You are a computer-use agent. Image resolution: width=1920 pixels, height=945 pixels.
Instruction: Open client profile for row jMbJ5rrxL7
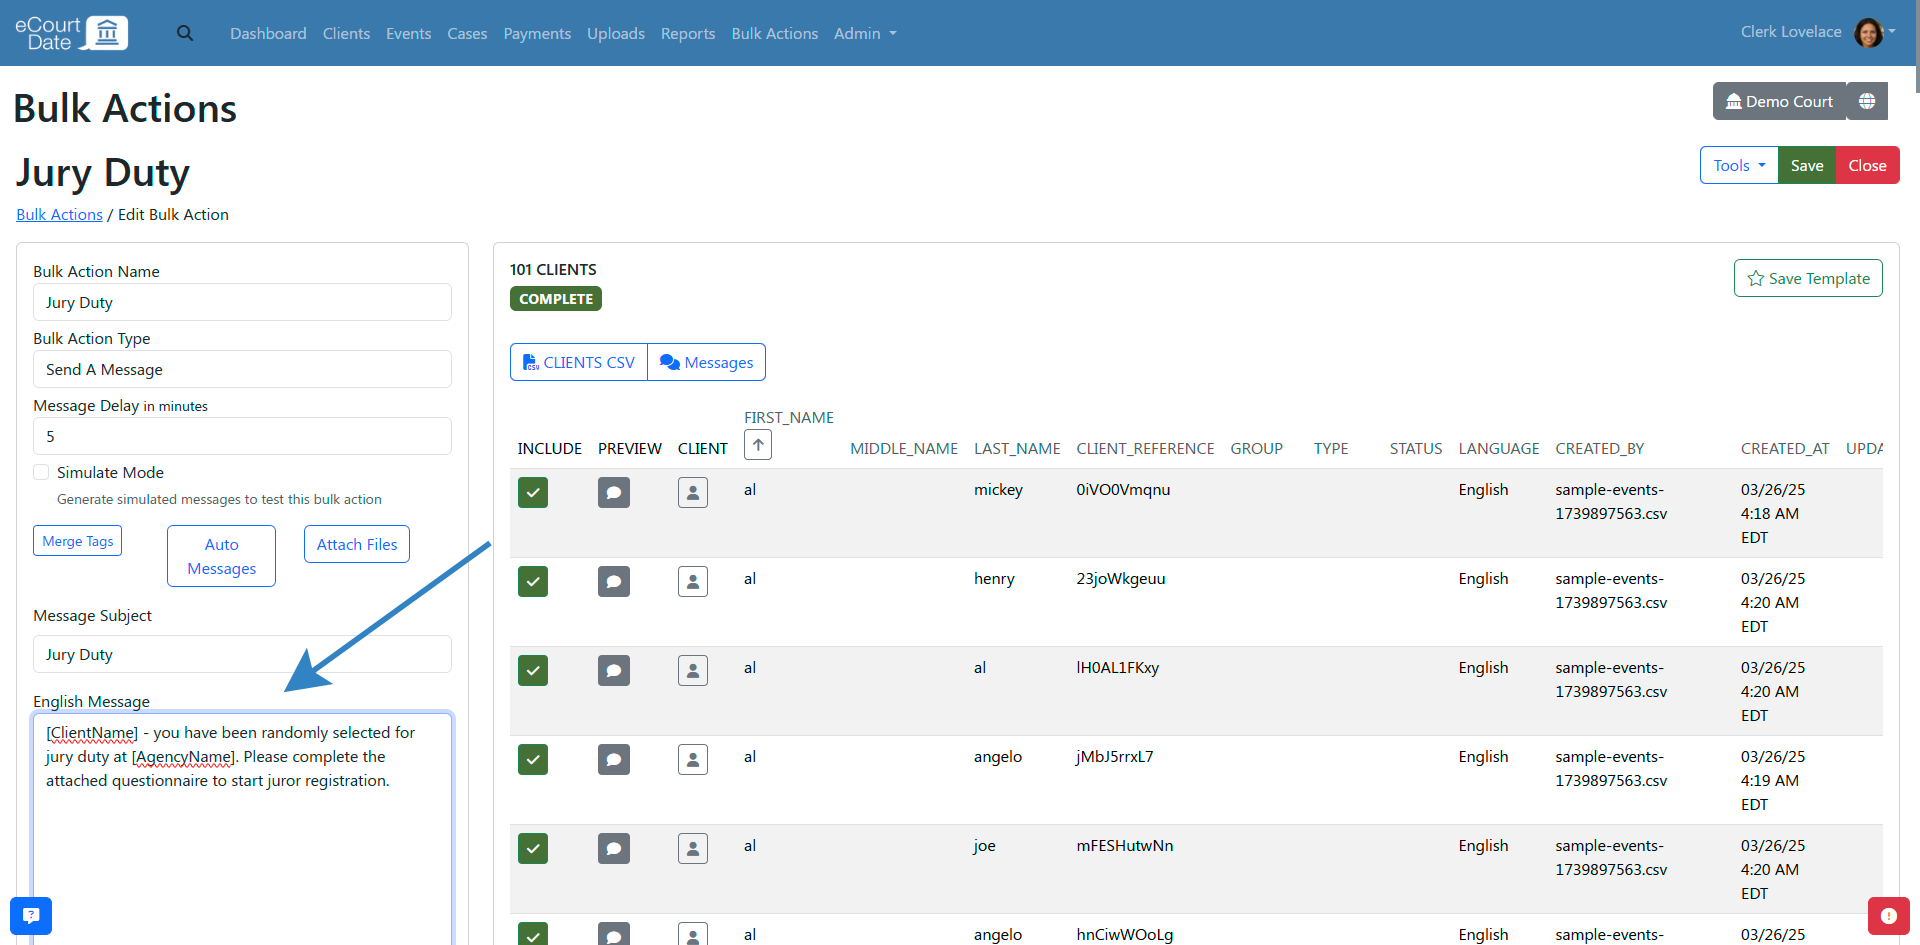click(x=693, y=759)
